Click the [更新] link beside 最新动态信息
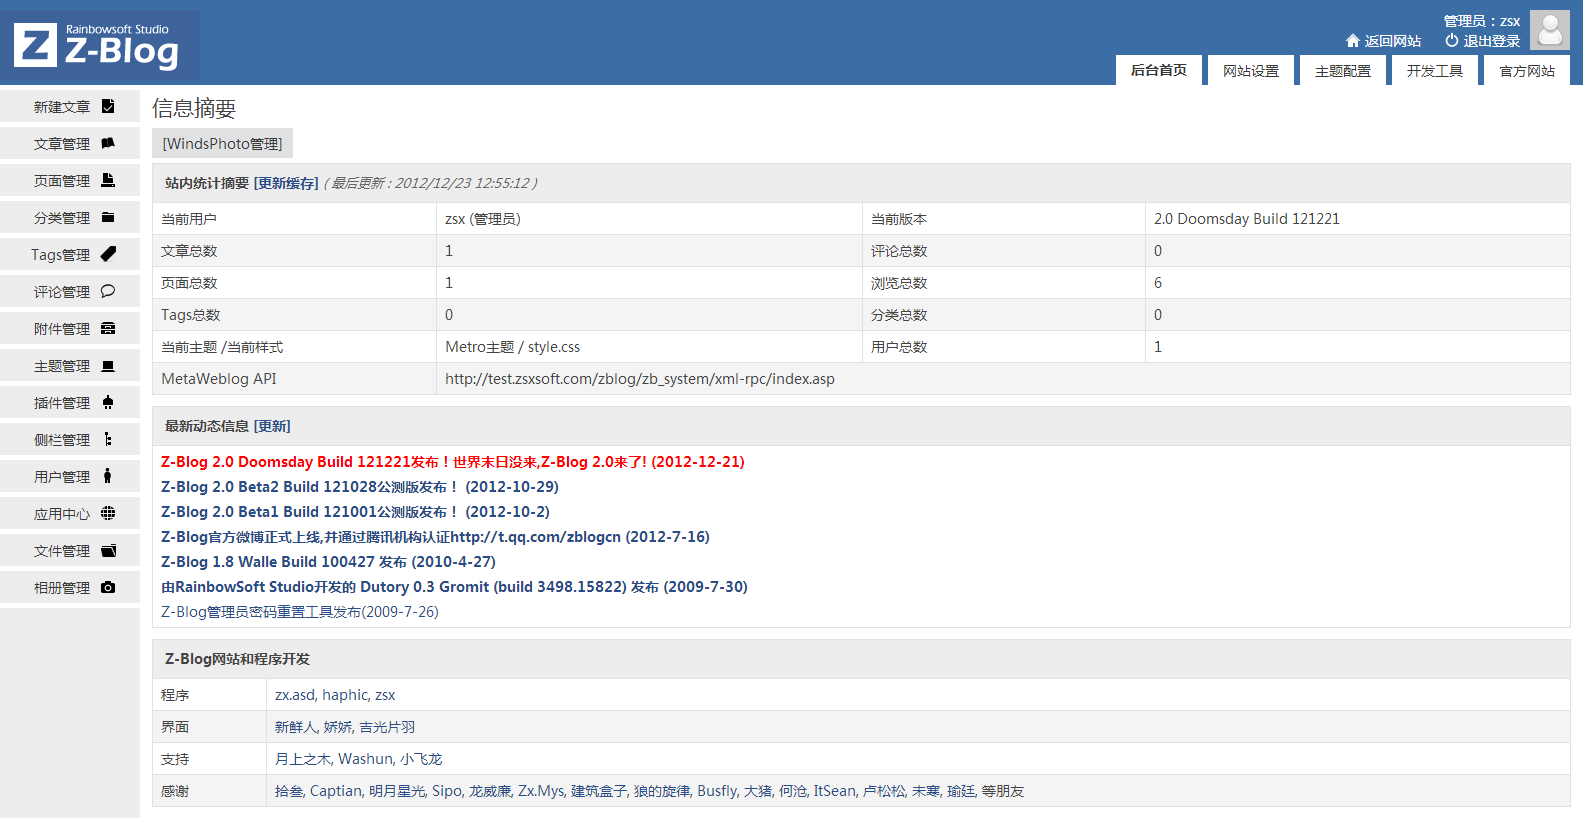The image size is (1583, 818). click(x=272, y=426)
